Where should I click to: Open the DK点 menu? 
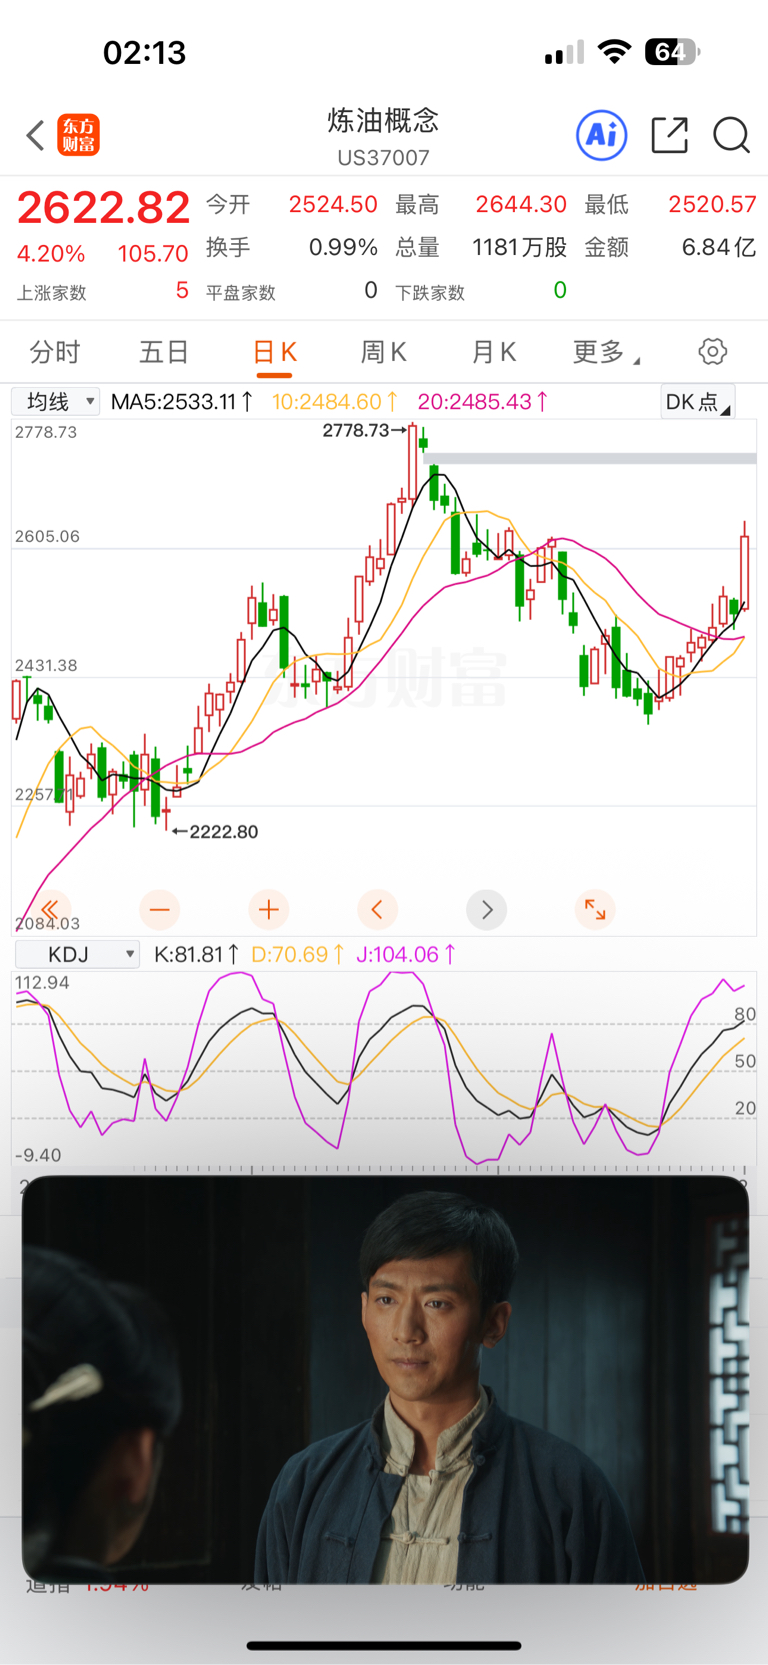697,402
